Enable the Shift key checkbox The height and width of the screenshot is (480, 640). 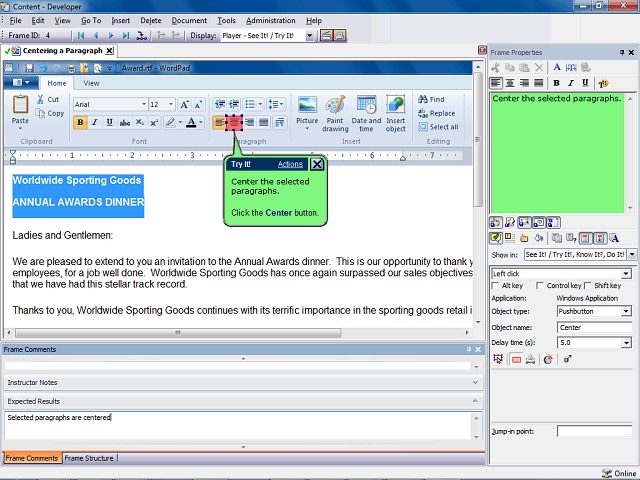[x=587, y=285]
